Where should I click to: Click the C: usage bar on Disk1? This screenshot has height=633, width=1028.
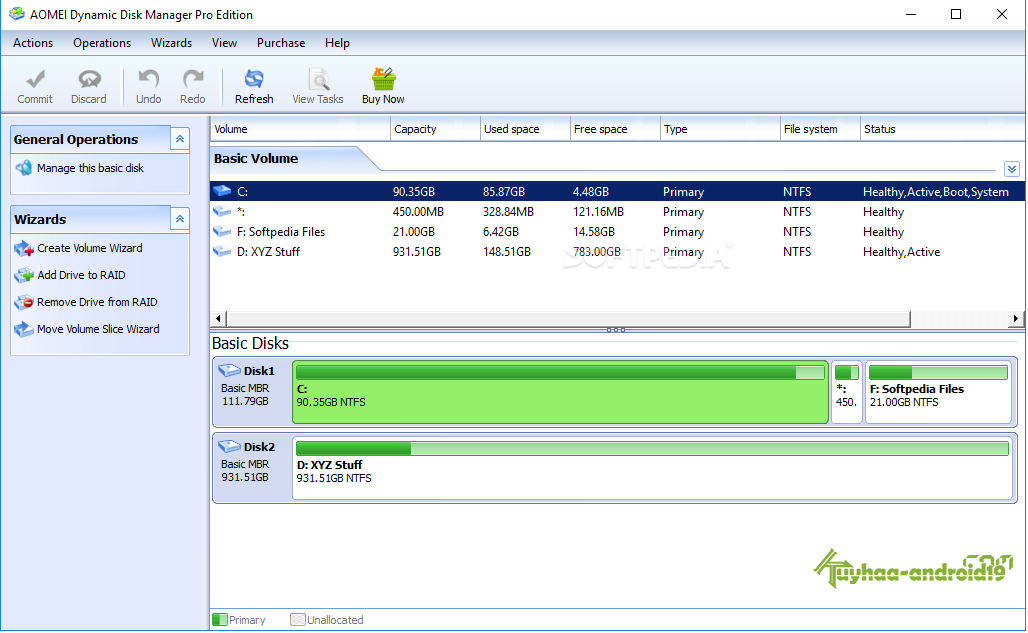560,373
